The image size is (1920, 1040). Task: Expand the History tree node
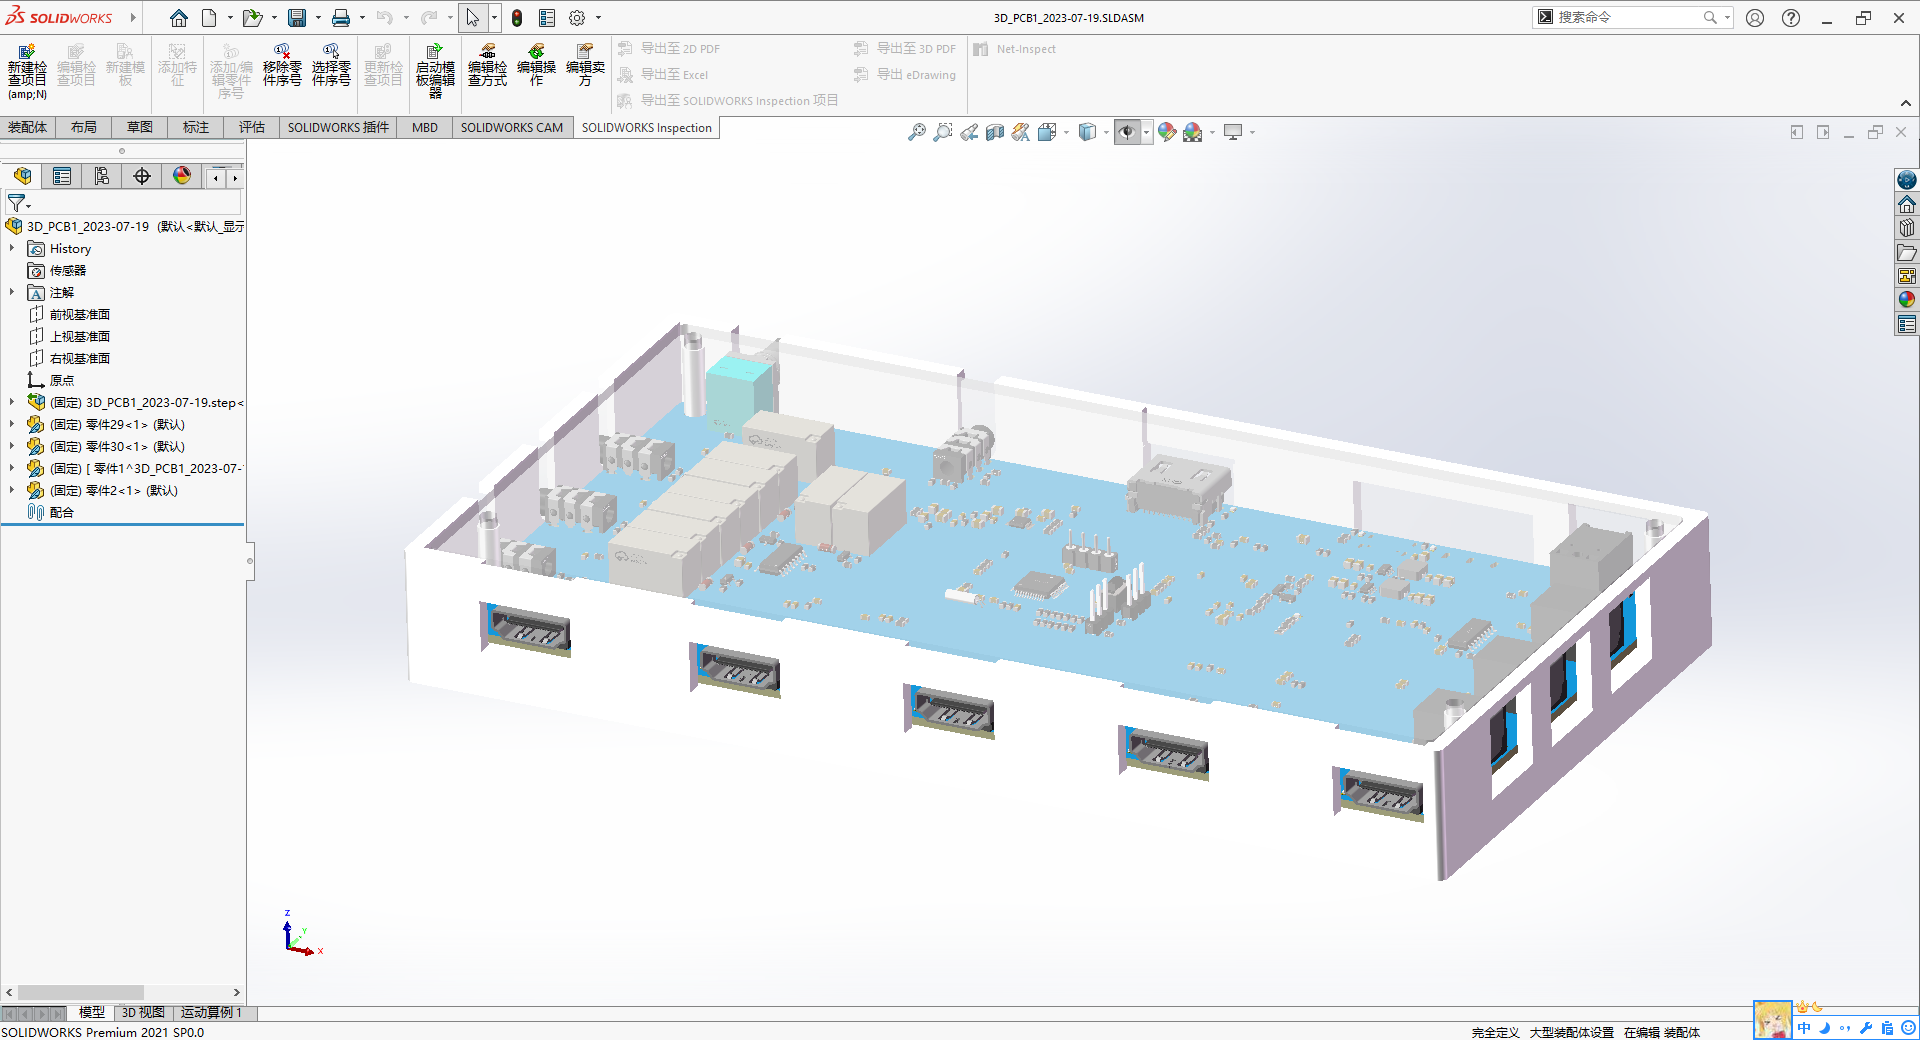tap(12, 248)
